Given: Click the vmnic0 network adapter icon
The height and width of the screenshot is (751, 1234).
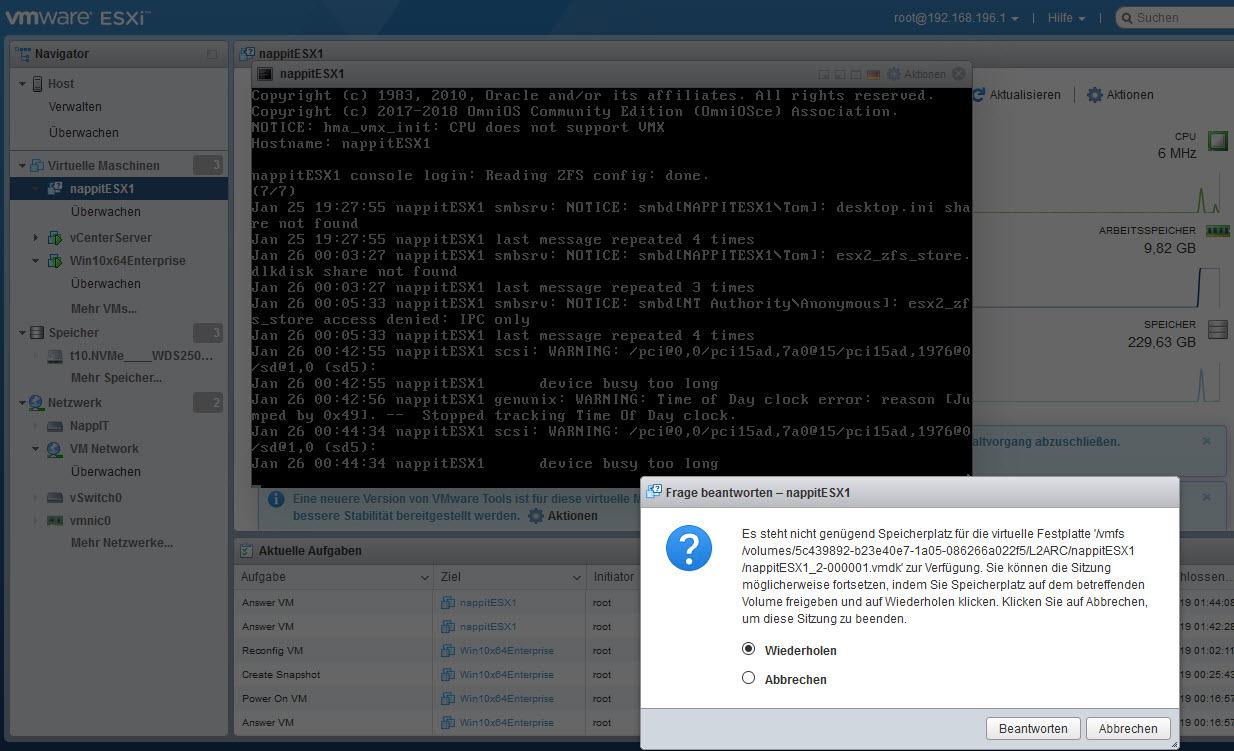Looking at the screenshot, I should tap(55, 521).
